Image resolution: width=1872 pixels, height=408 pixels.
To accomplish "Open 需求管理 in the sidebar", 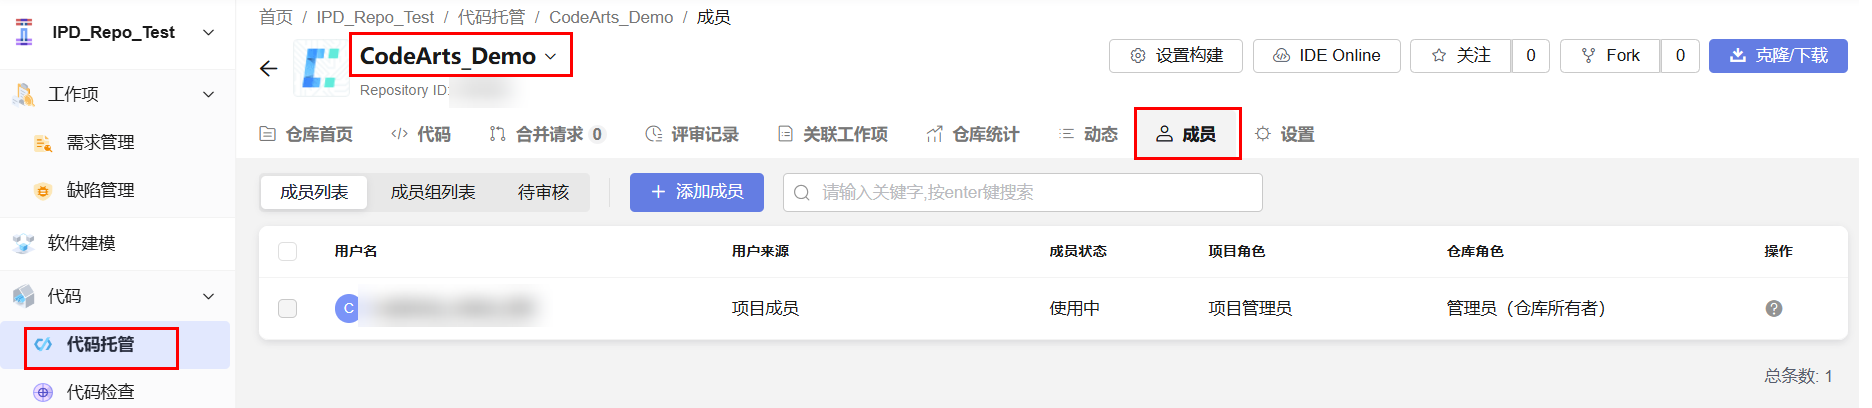I will tap(100, 142).
